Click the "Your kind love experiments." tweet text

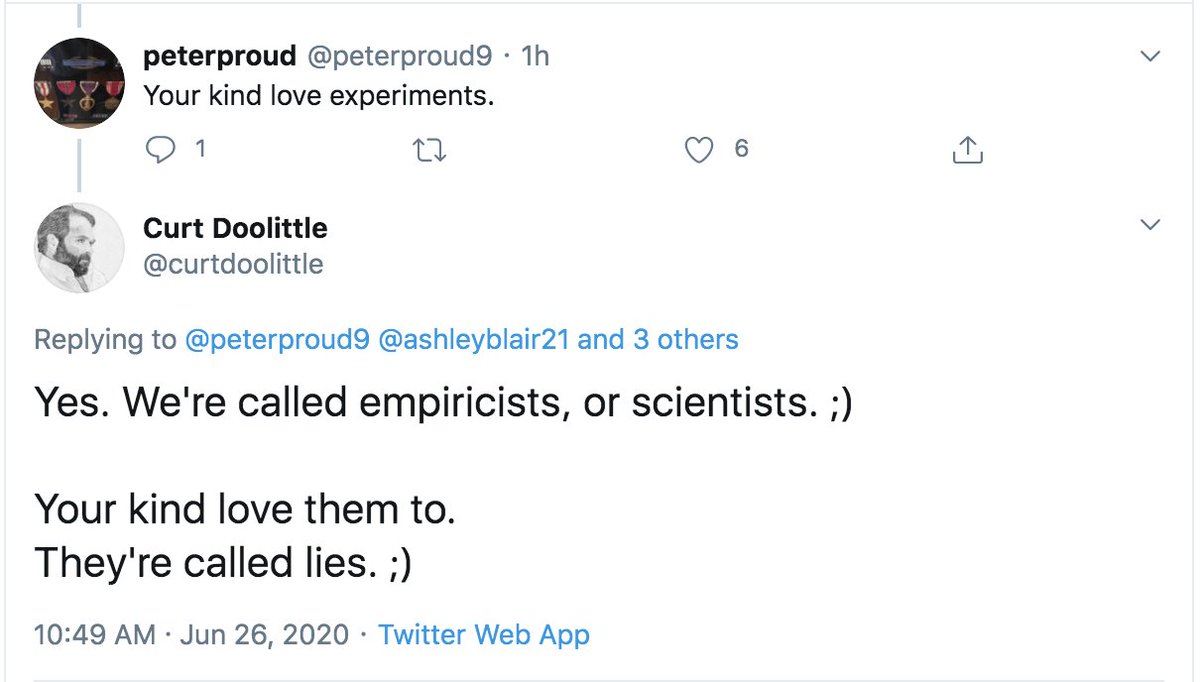tap(319, 96)
